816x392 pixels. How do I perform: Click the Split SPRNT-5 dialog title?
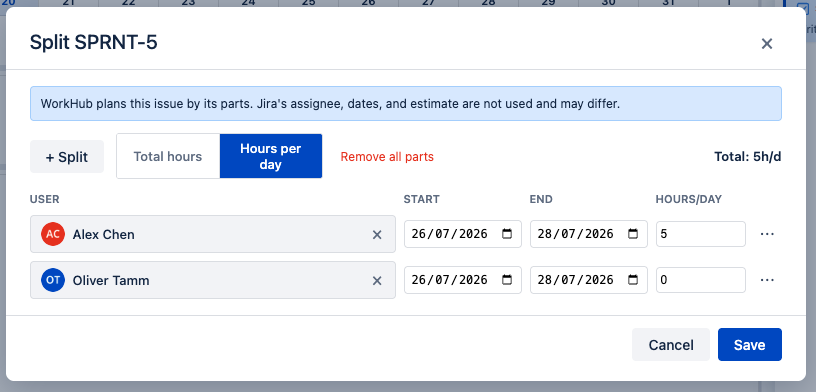94,43
